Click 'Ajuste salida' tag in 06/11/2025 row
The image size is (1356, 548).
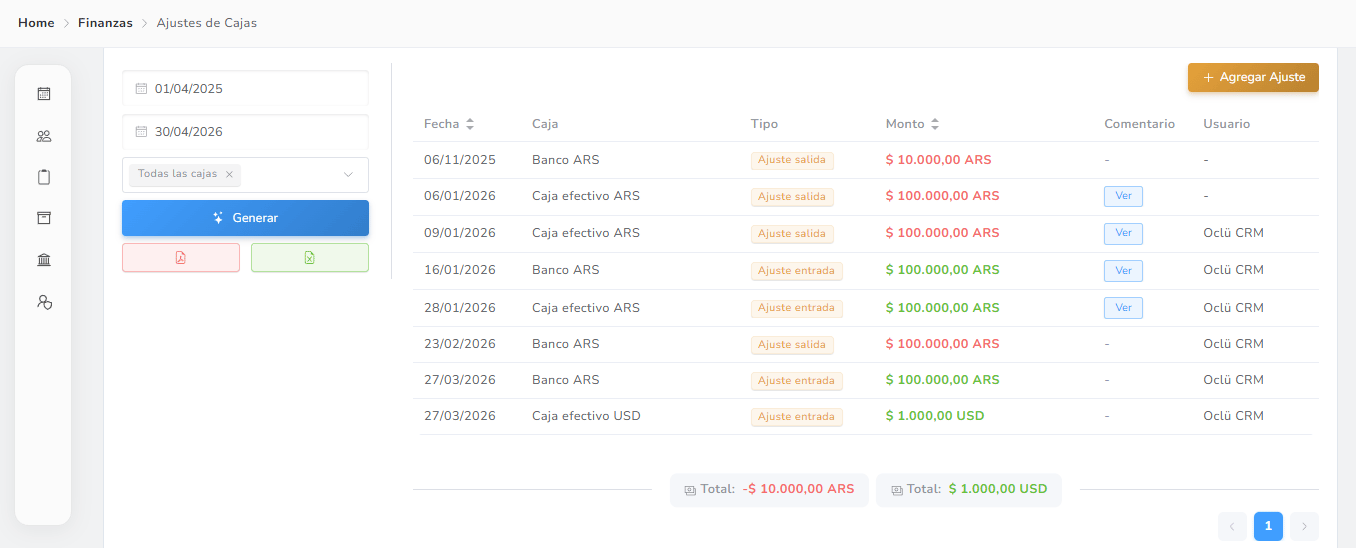[792, 160]
